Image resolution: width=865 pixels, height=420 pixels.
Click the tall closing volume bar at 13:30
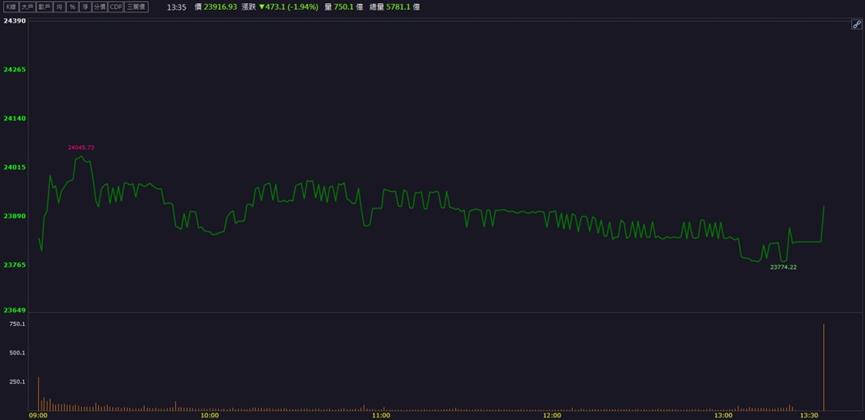click(824, 367)
